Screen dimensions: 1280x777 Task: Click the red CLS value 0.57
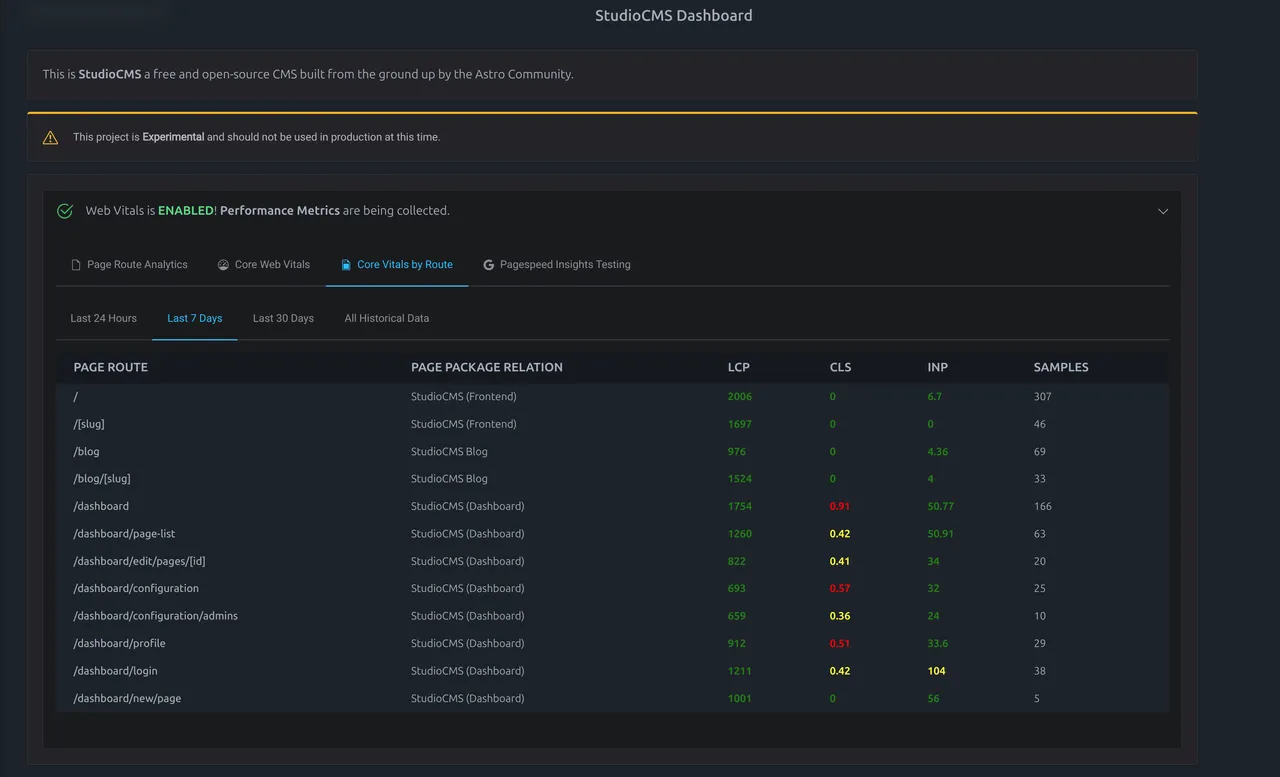(840, 589)
